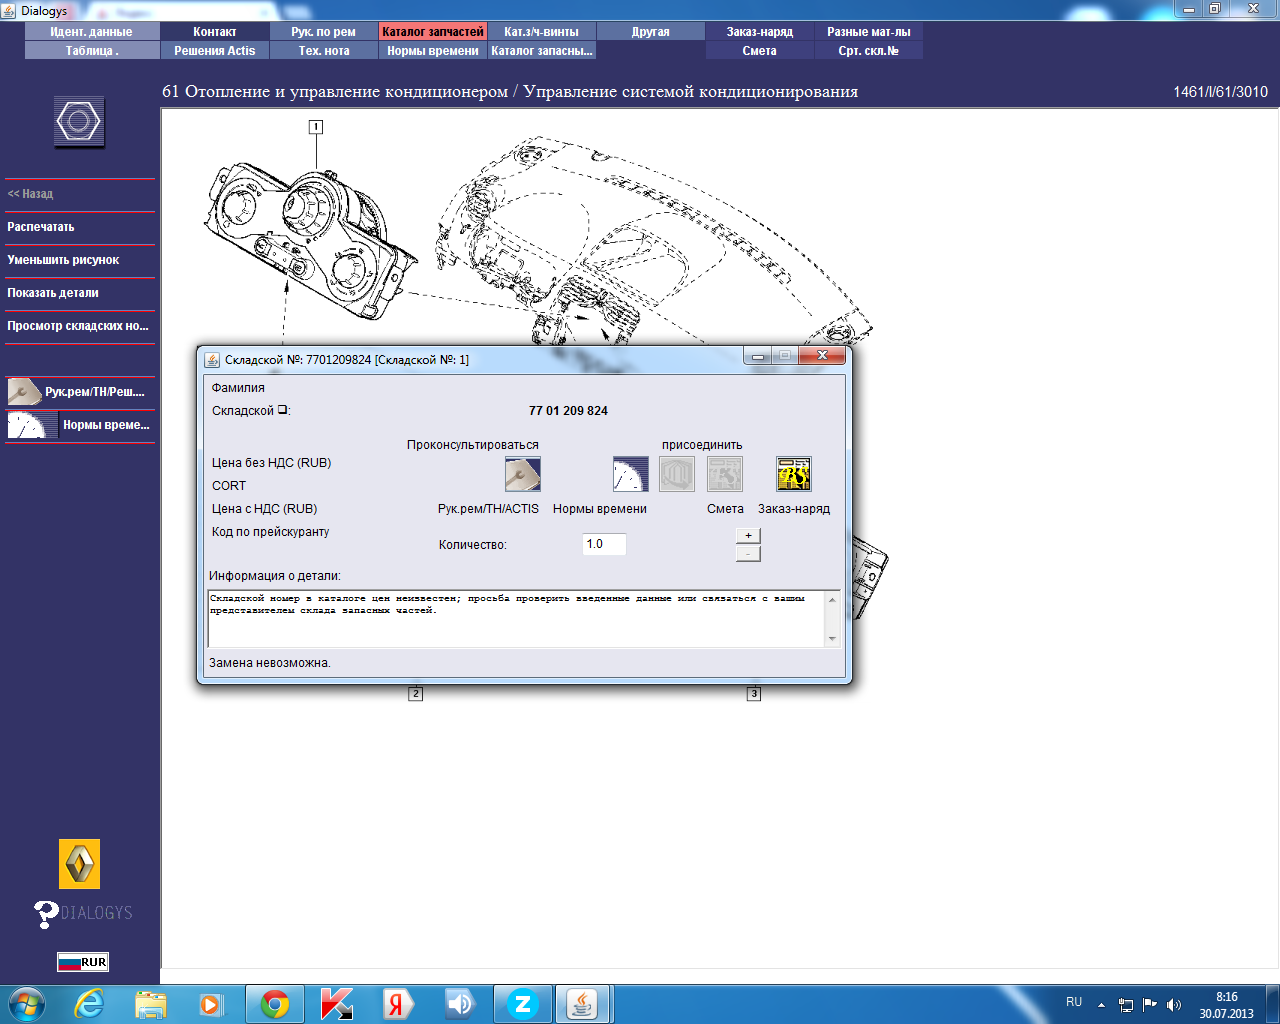Select the Срт. скл.№ tab

(869, 51)
